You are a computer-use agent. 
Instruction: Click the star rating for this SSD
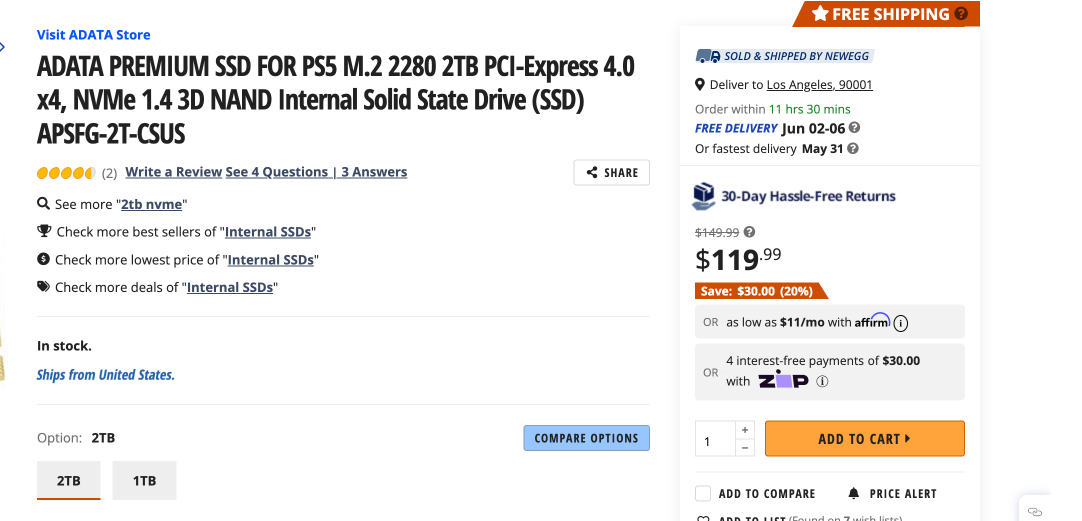66,172
